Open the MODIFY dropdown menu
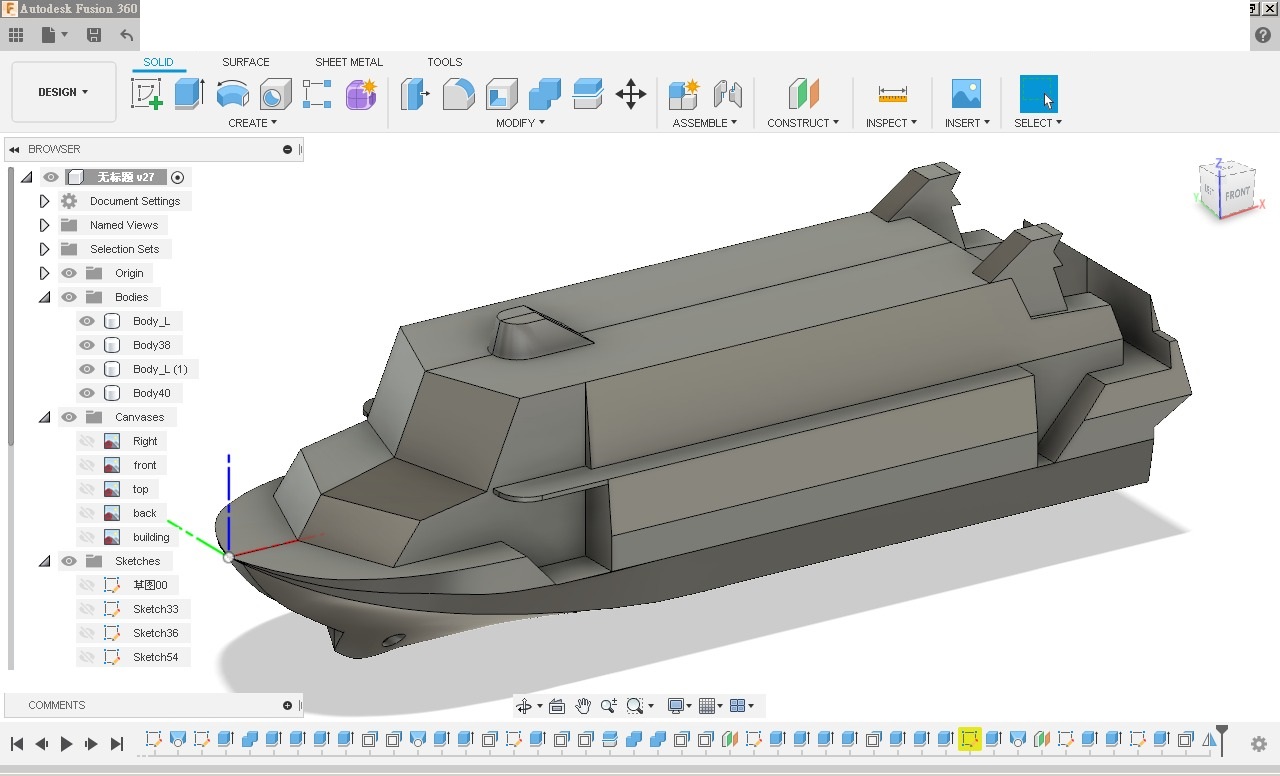Viewport: 1280px width, 776px height. click(x=520, y=123)
